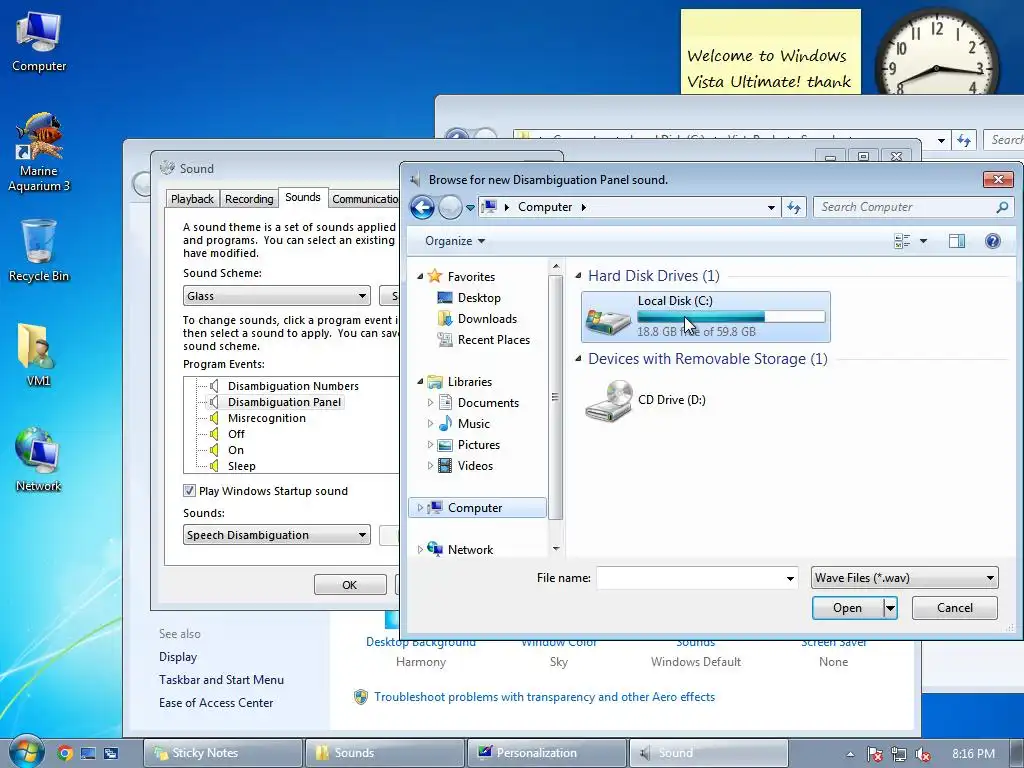The image size is (1024, 768).
Task: Click the Windows Start orb
Action: point(26,752)
